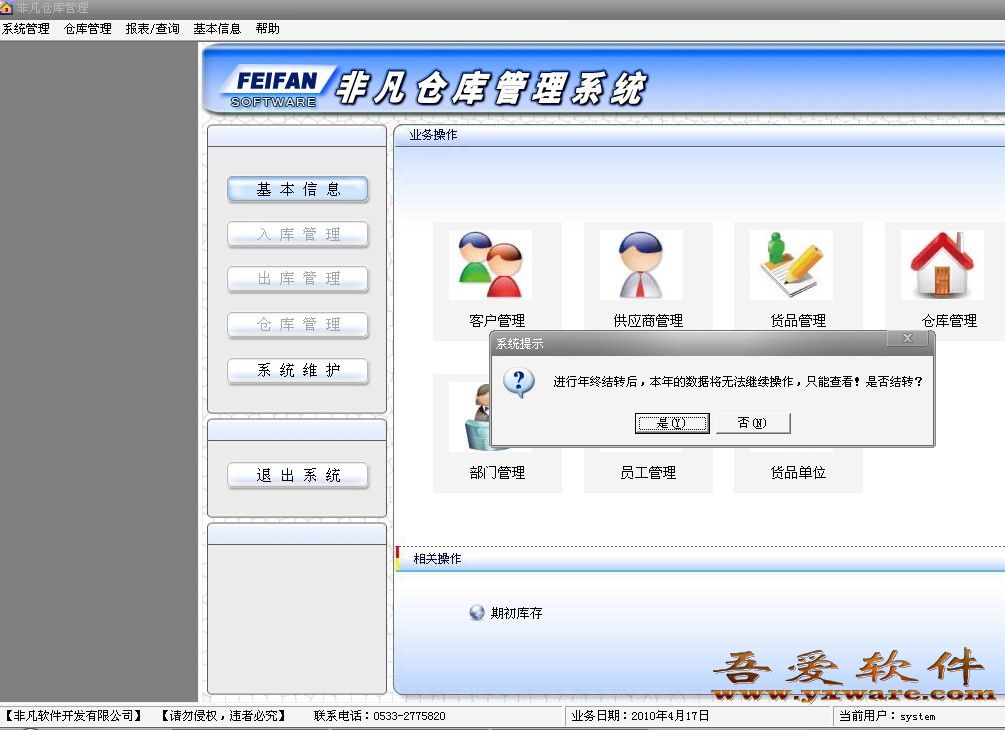Click the 非凡软件开发有限公司 status text
Viewport: 1005px width, 730px height.
coord(74,716)
